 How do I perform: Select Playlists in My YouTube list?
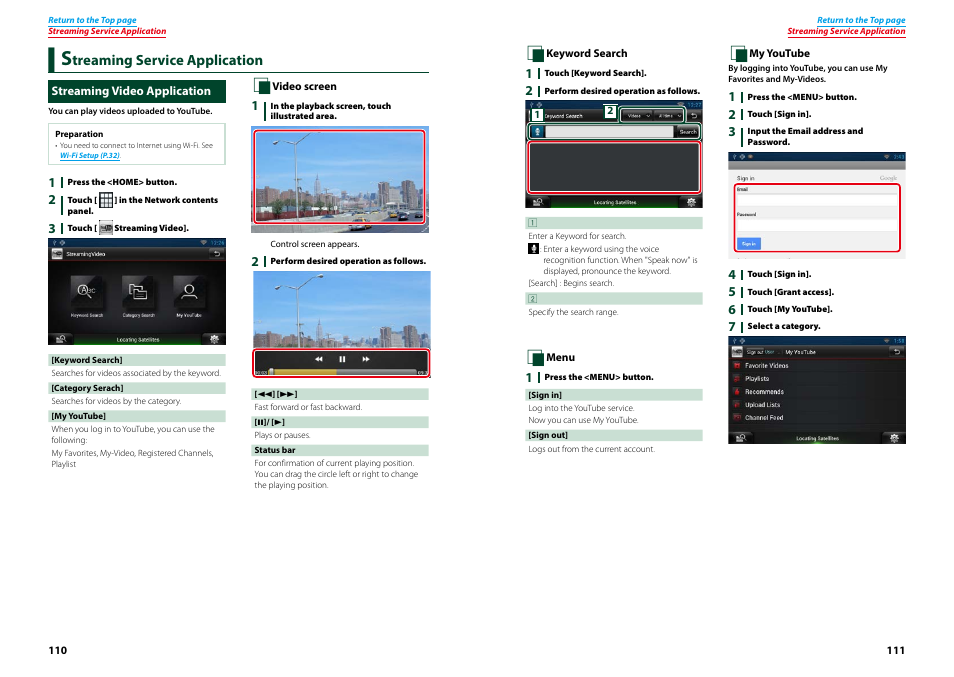(757, 379)
